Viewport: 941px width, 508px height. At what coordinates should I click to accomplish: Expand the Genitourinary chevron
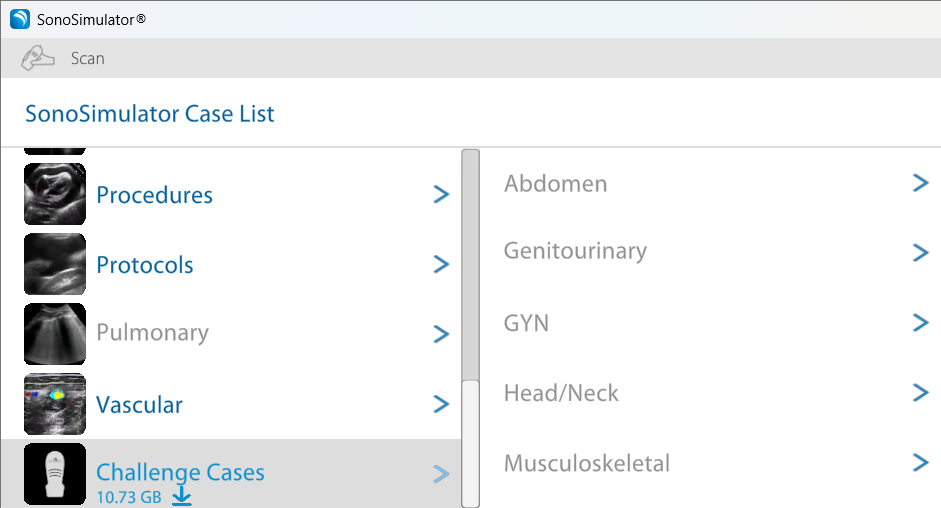pos(921,252)
